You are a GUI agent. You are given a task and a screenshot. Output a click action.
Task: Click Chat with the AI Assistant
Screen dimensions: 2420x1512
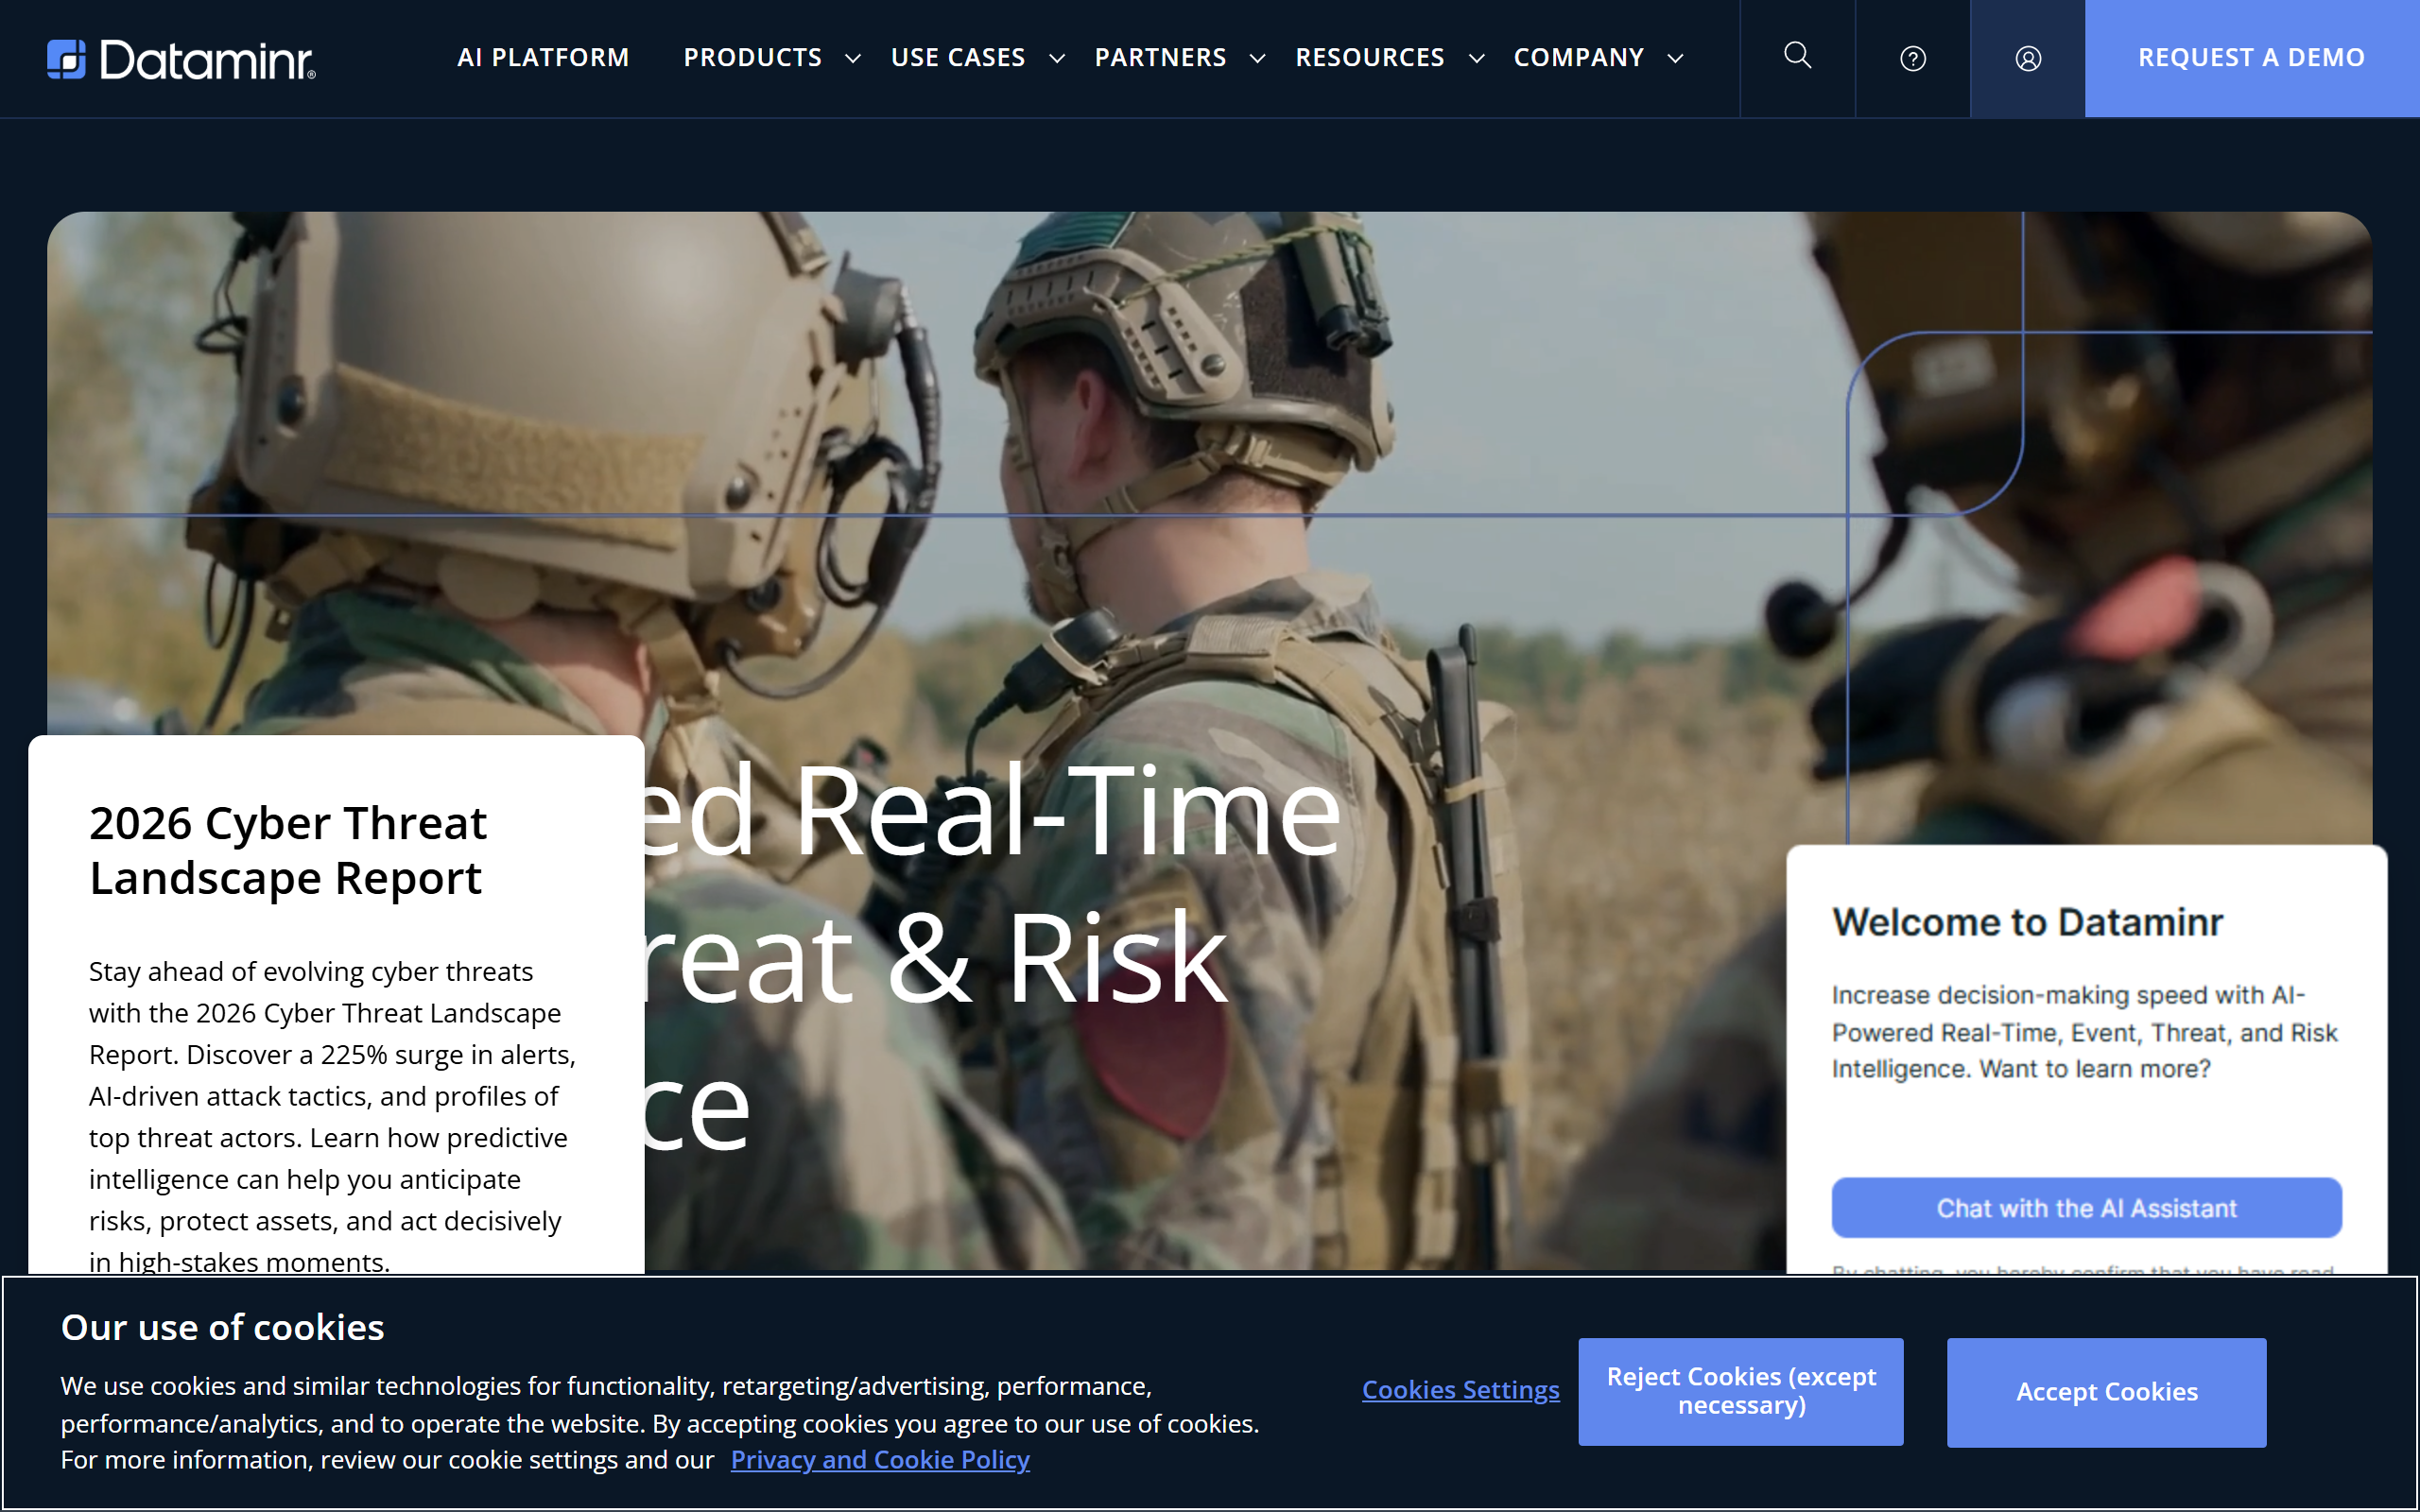pos(2086,1208)
